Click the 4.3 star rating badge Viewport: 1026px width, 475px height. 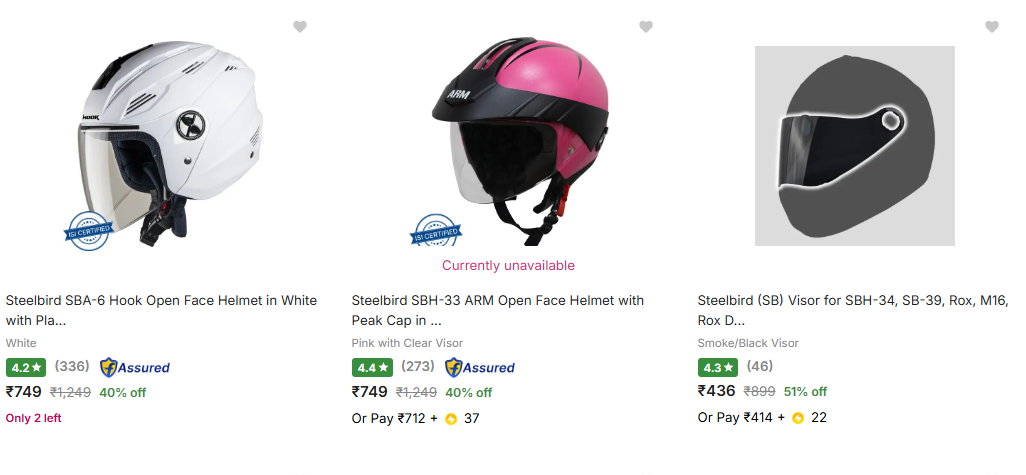tap(718, 367)
